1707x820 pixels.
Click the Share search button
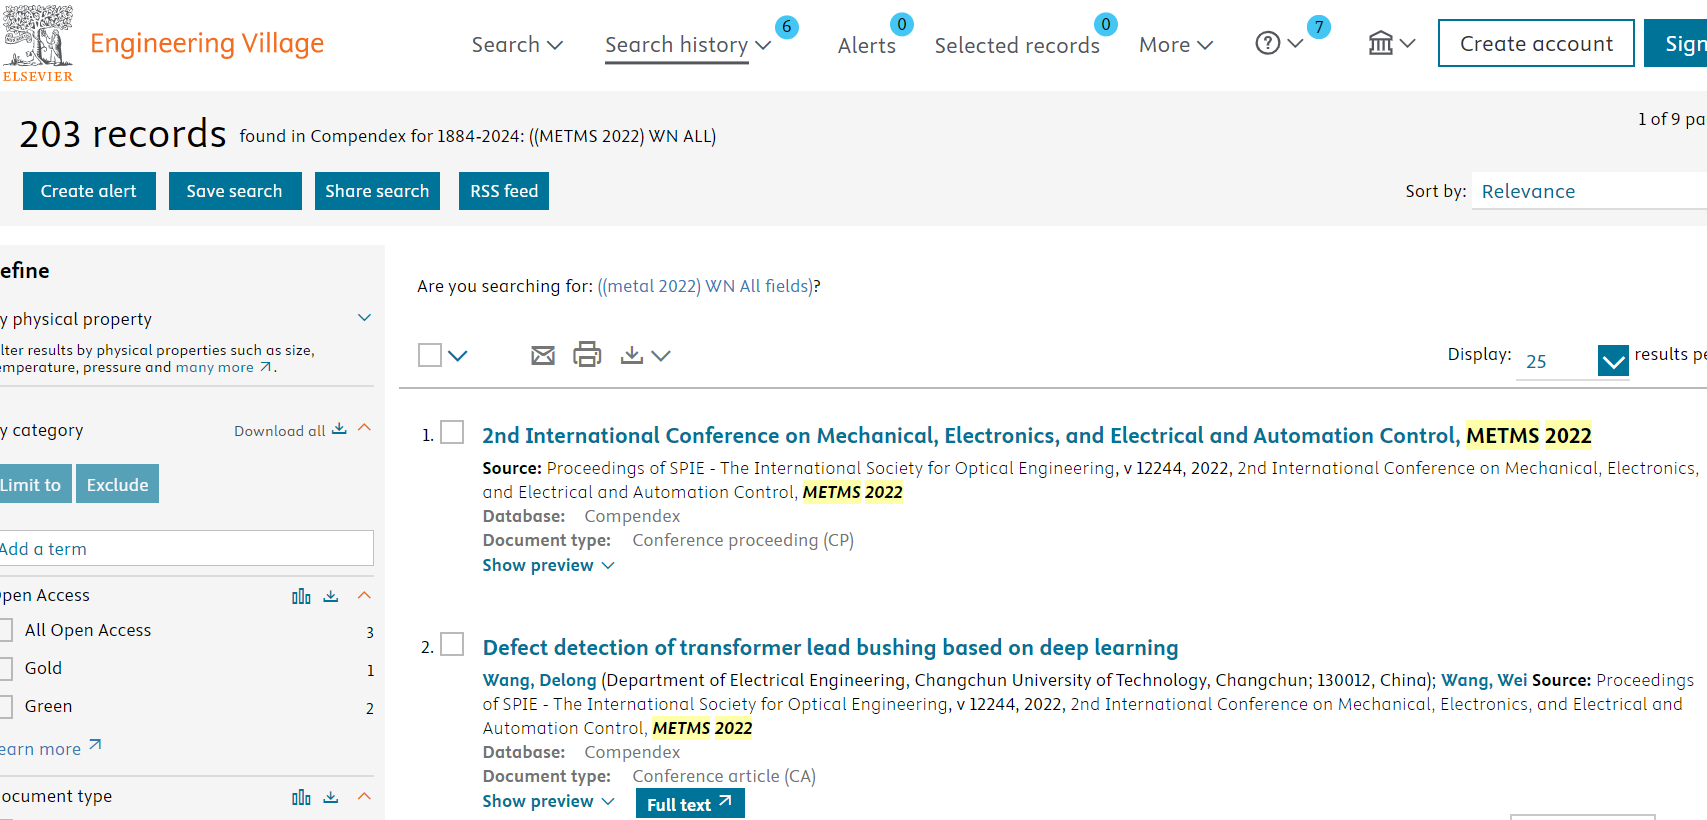pos(377,191)
